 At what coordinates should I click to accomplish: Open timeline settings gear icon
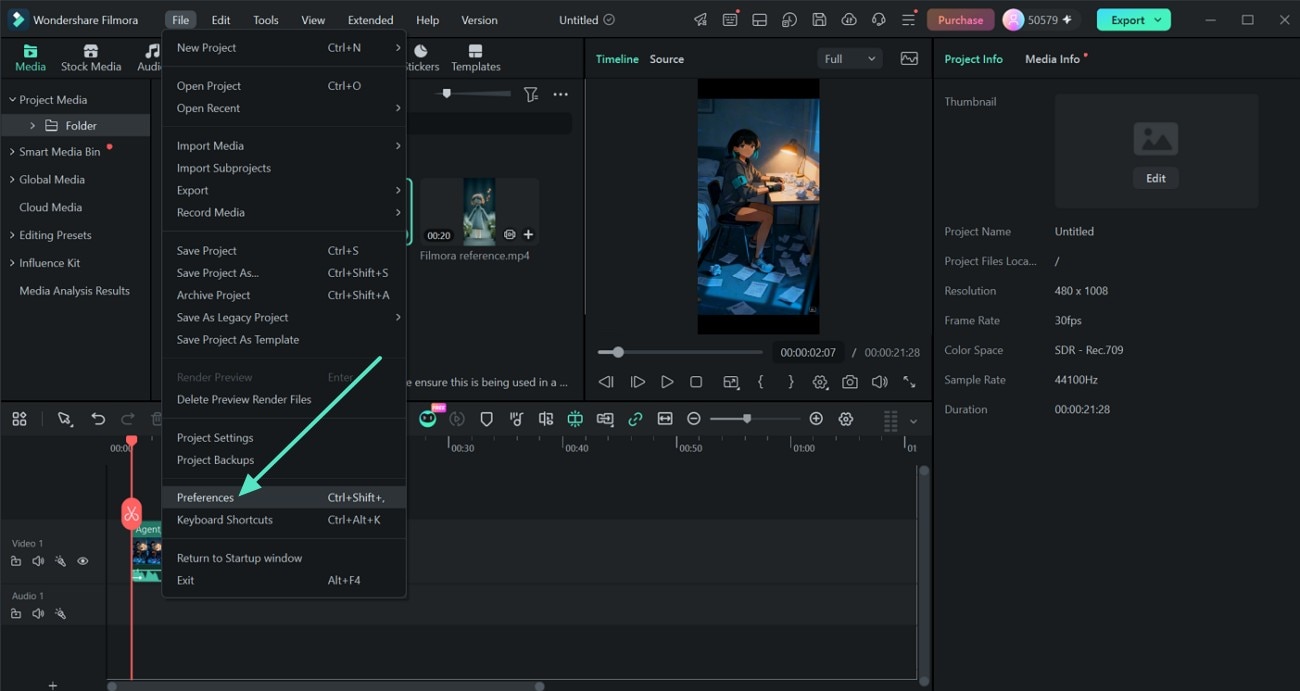[846, 419]
